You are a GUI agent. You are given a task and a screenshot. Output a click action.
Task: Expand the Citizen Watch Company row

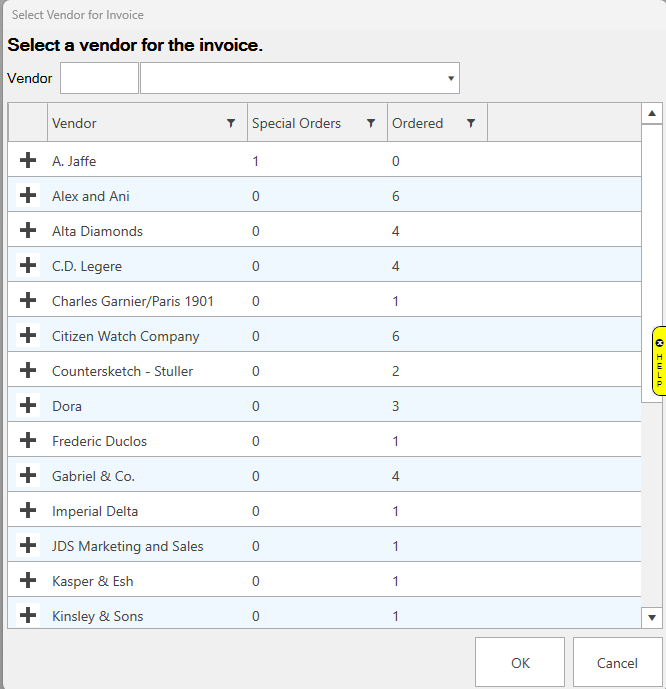[28, 335]
